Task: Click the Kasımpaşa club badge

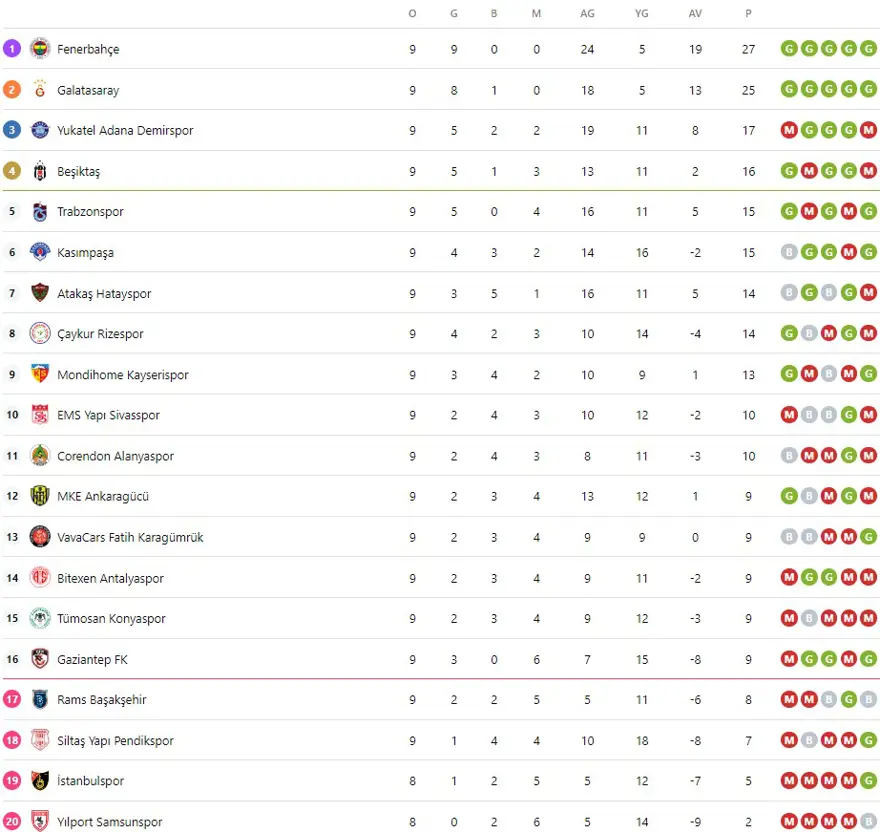Action: [x=40, y=253]
